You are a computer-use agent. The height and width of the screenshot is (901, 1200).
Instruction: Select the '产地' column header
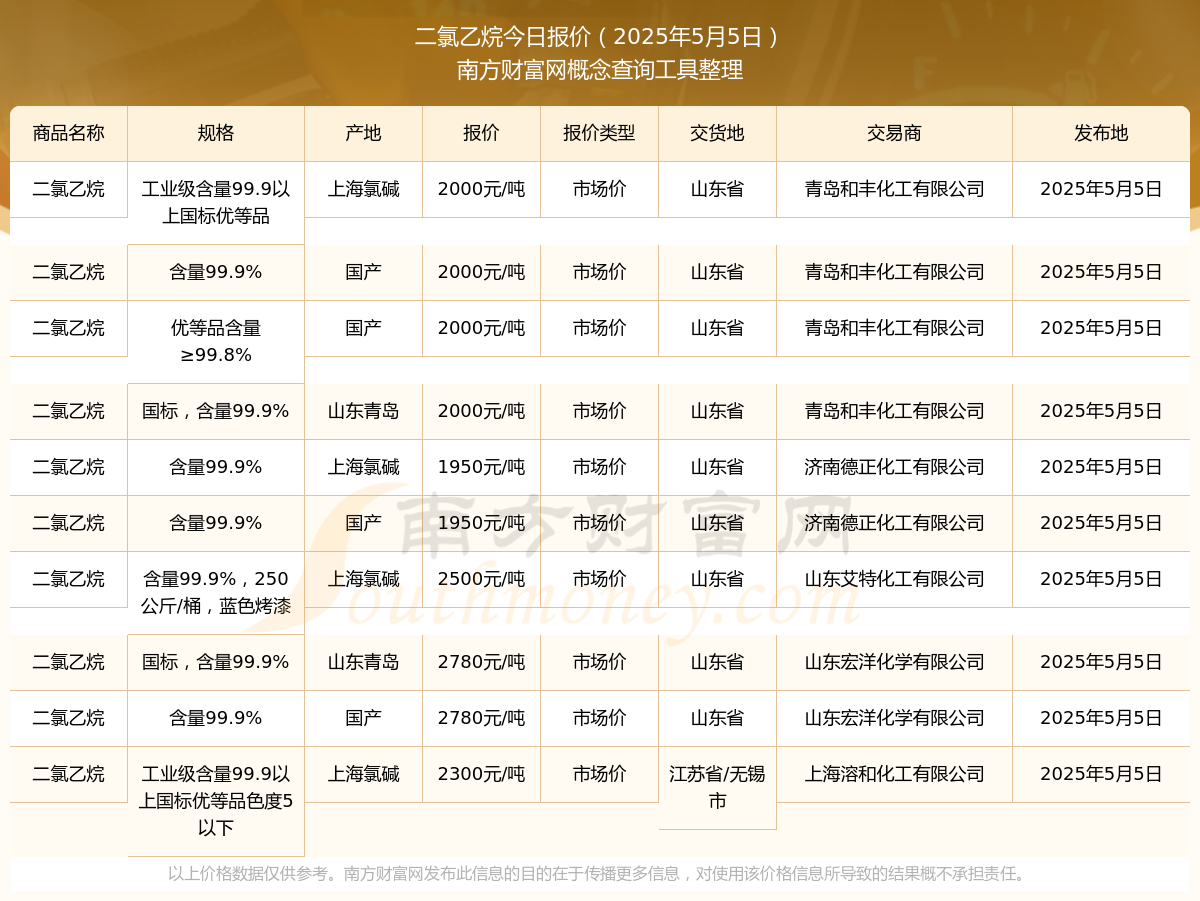pyautogui.click(x=363, y=133)
